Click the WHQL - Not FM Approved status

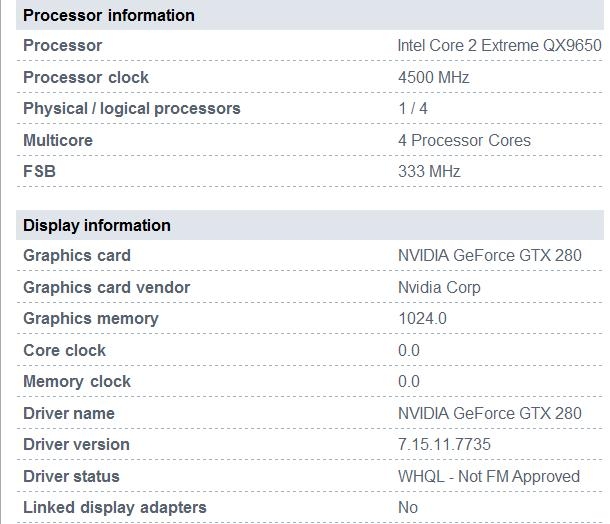(x=488, y=476)
